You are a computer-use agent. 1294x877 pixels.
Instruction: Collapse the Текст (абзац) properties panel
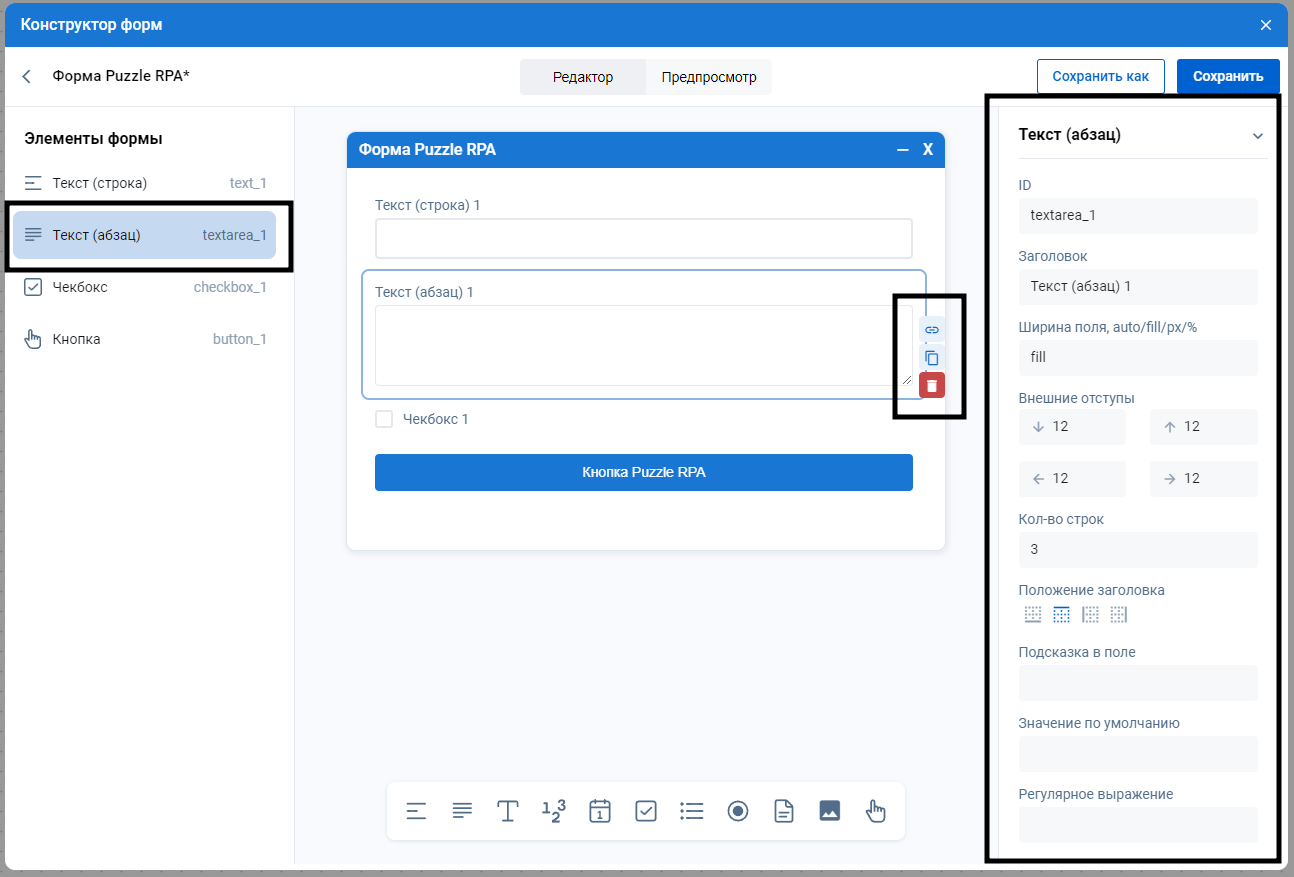point(1258,136)
